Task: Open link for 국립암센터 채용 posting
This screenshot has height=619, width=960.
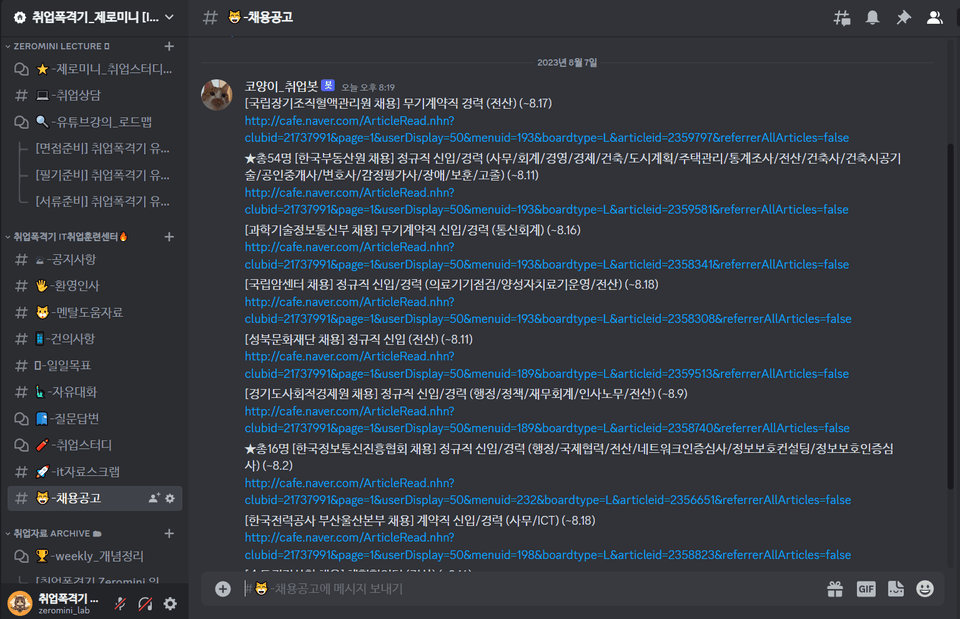Action: tap(548, 310)
